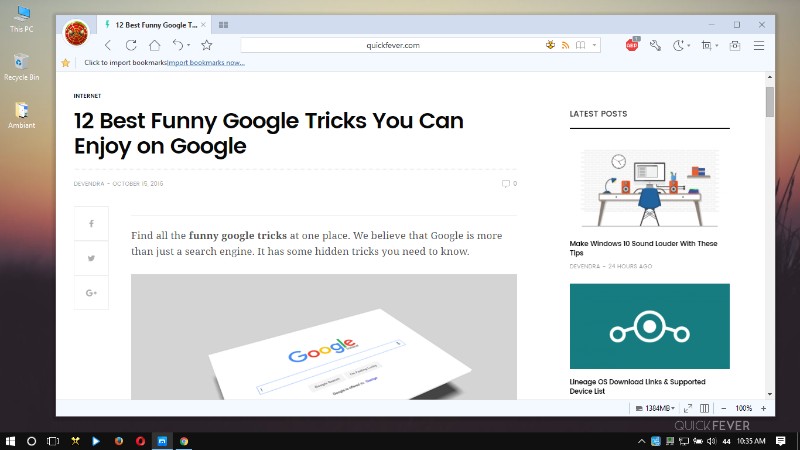Click the scrollbar down arrow

coord(769,394)
